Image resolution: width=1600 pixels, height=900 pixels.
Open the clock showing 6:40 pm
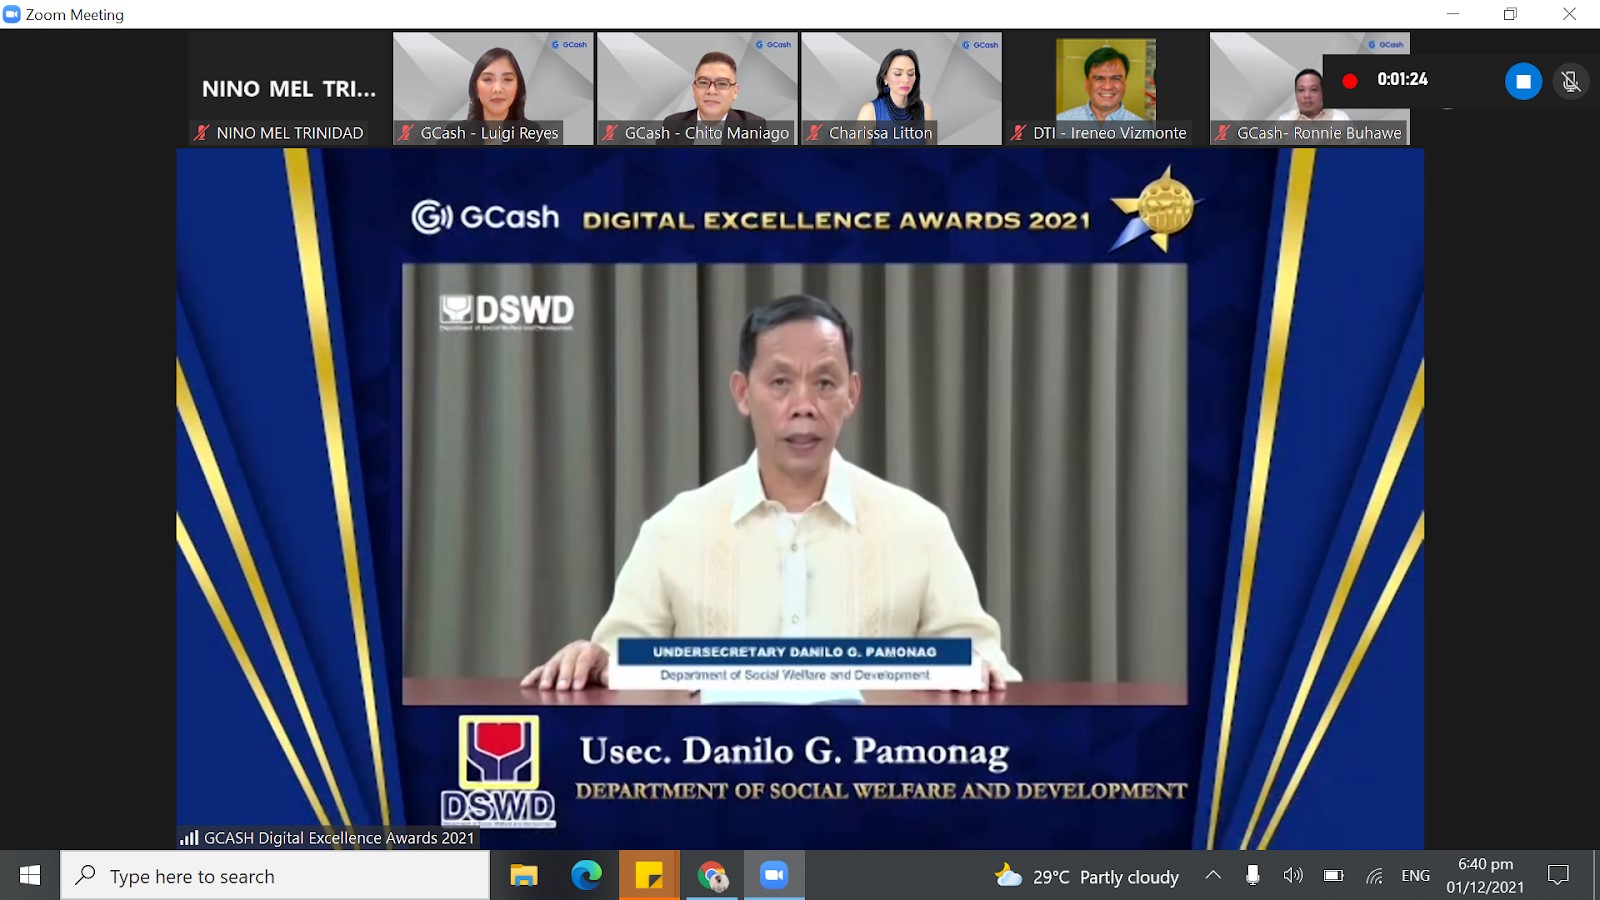1485,876
